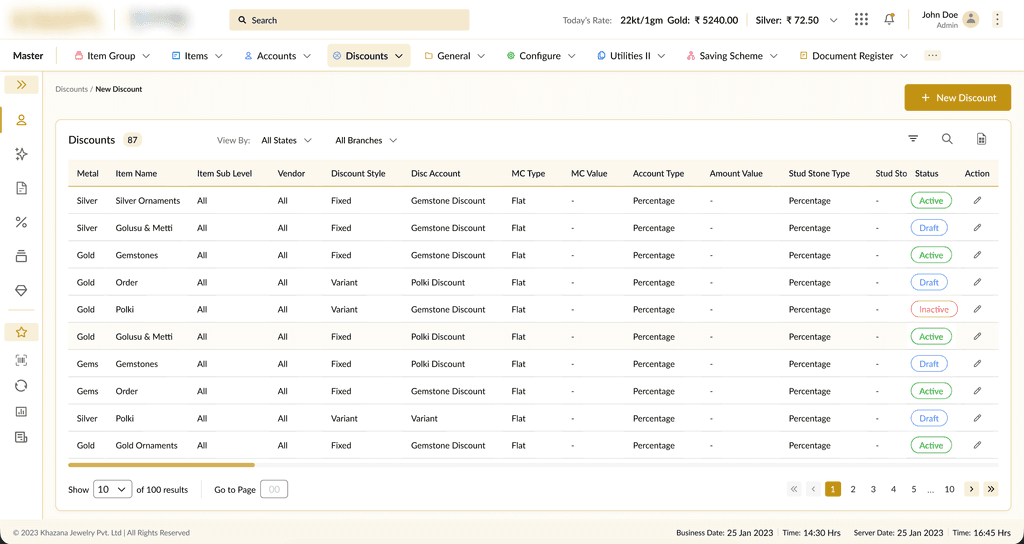This screenshot has width=1024, height=544.
Task: Open Item Group menu
Action: pyautogui.click(x=112, y=56)
